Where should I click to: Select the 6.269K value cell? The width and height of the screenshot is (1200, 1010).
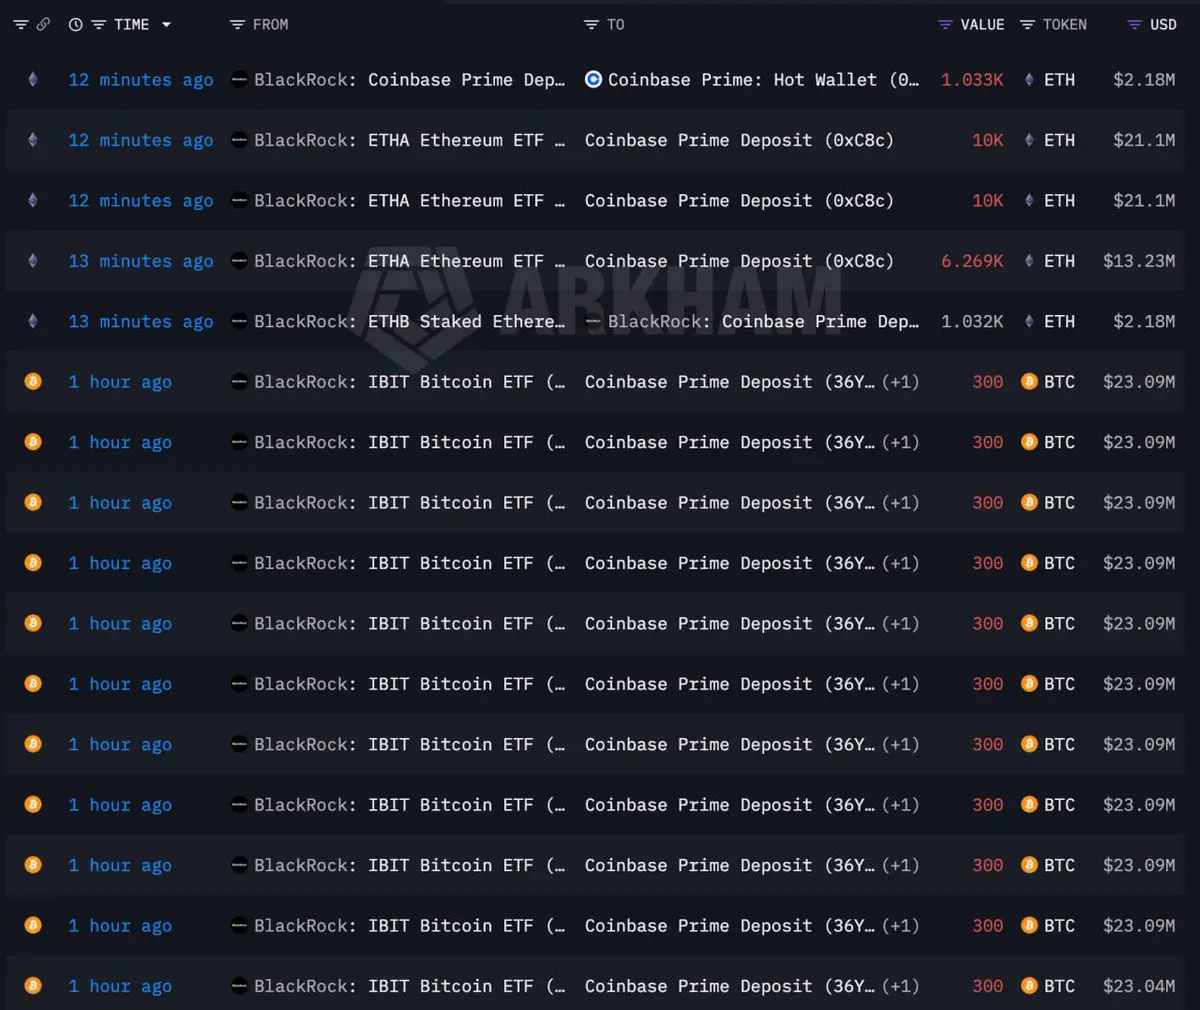pos(972,261)
